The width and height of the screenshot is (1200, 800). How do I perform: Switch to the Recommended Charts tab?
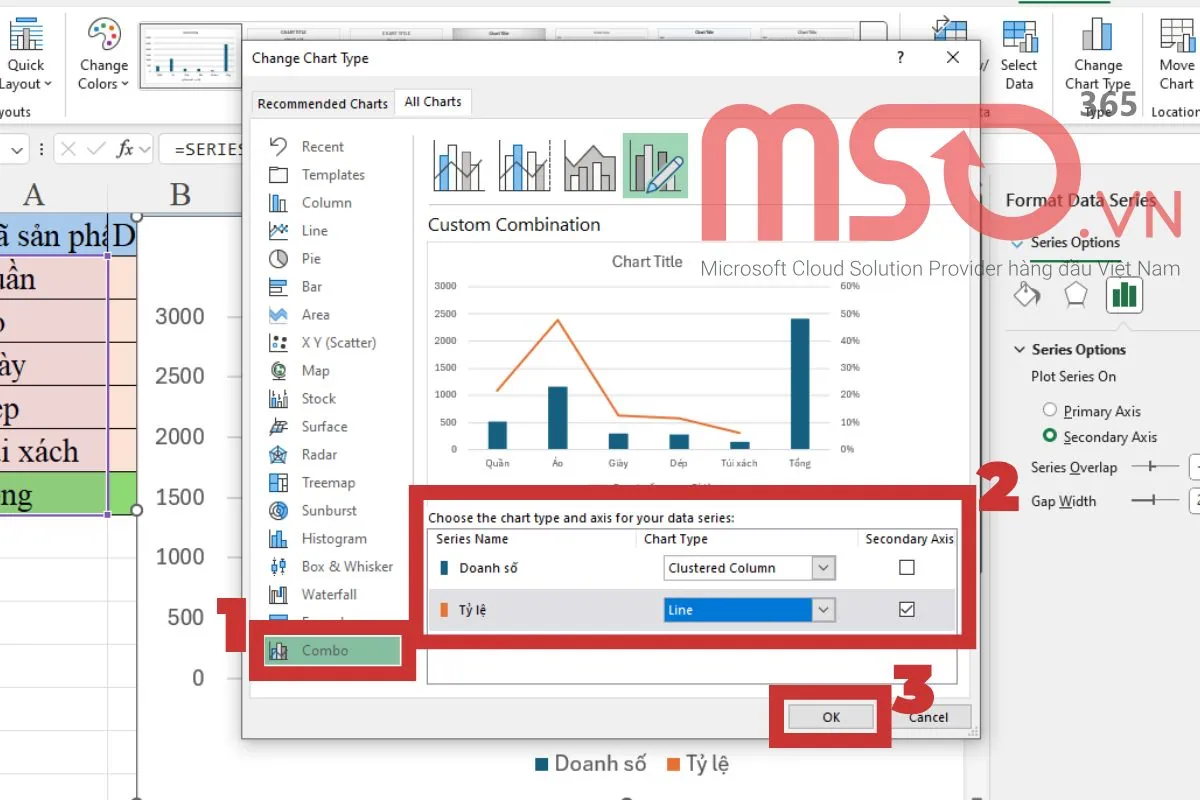point(322,102)
